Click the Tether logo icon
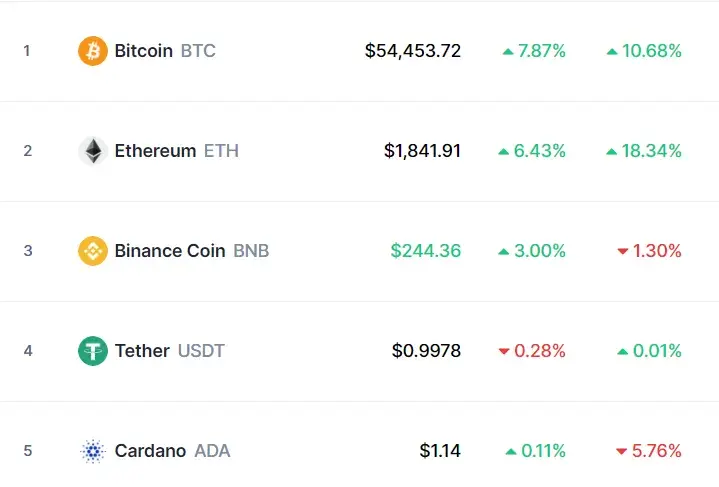 93,351
